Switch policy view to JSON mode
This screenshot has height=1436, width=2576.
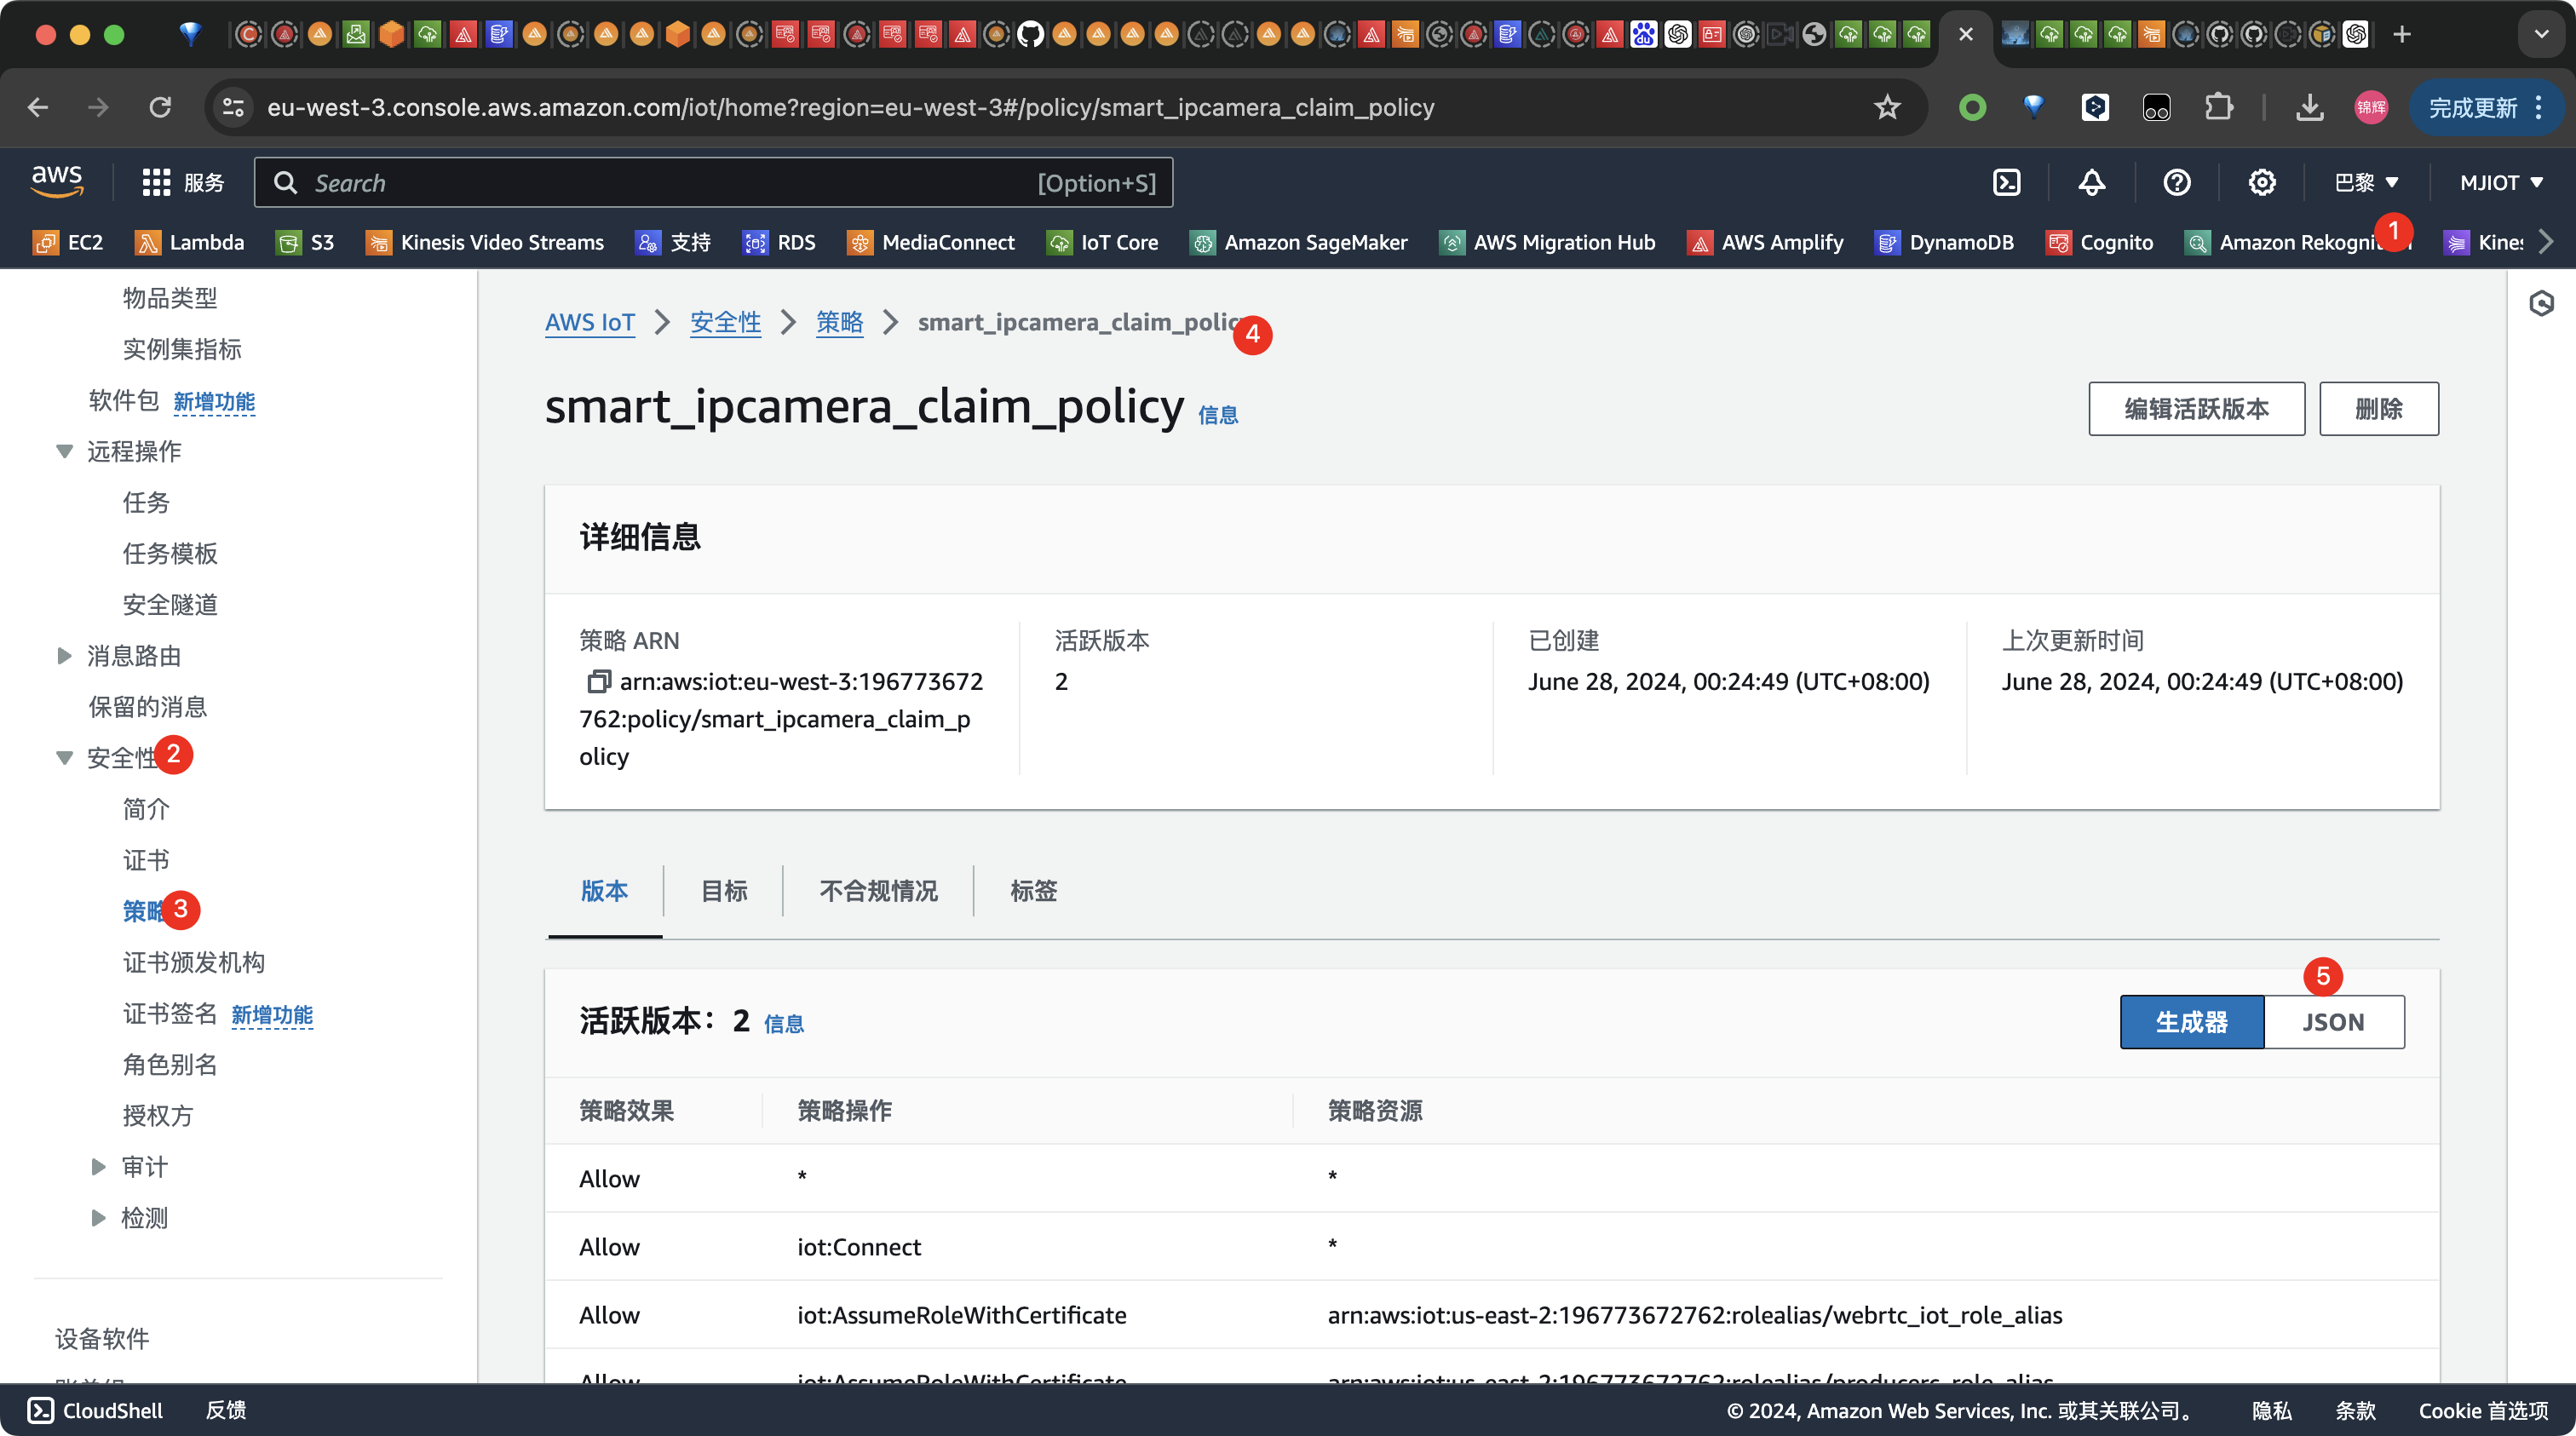coord(2334,1022)
